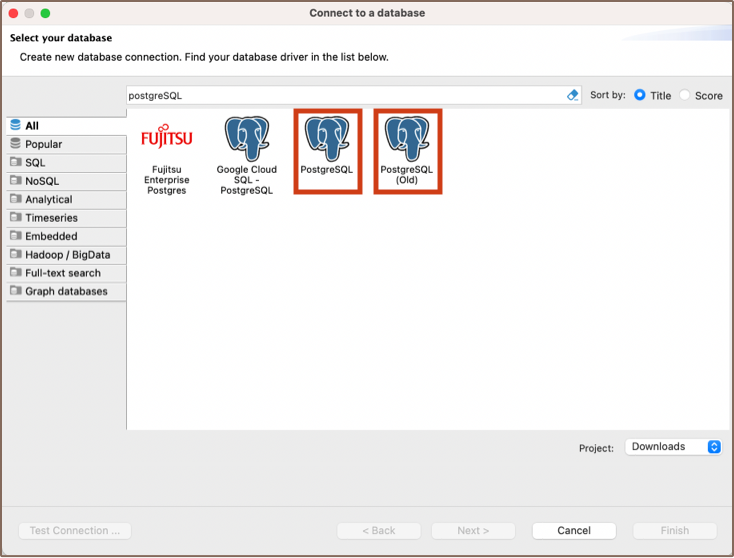Sort drivers by Title
Screen dimensions: 734x558
[x=640, y=95]
